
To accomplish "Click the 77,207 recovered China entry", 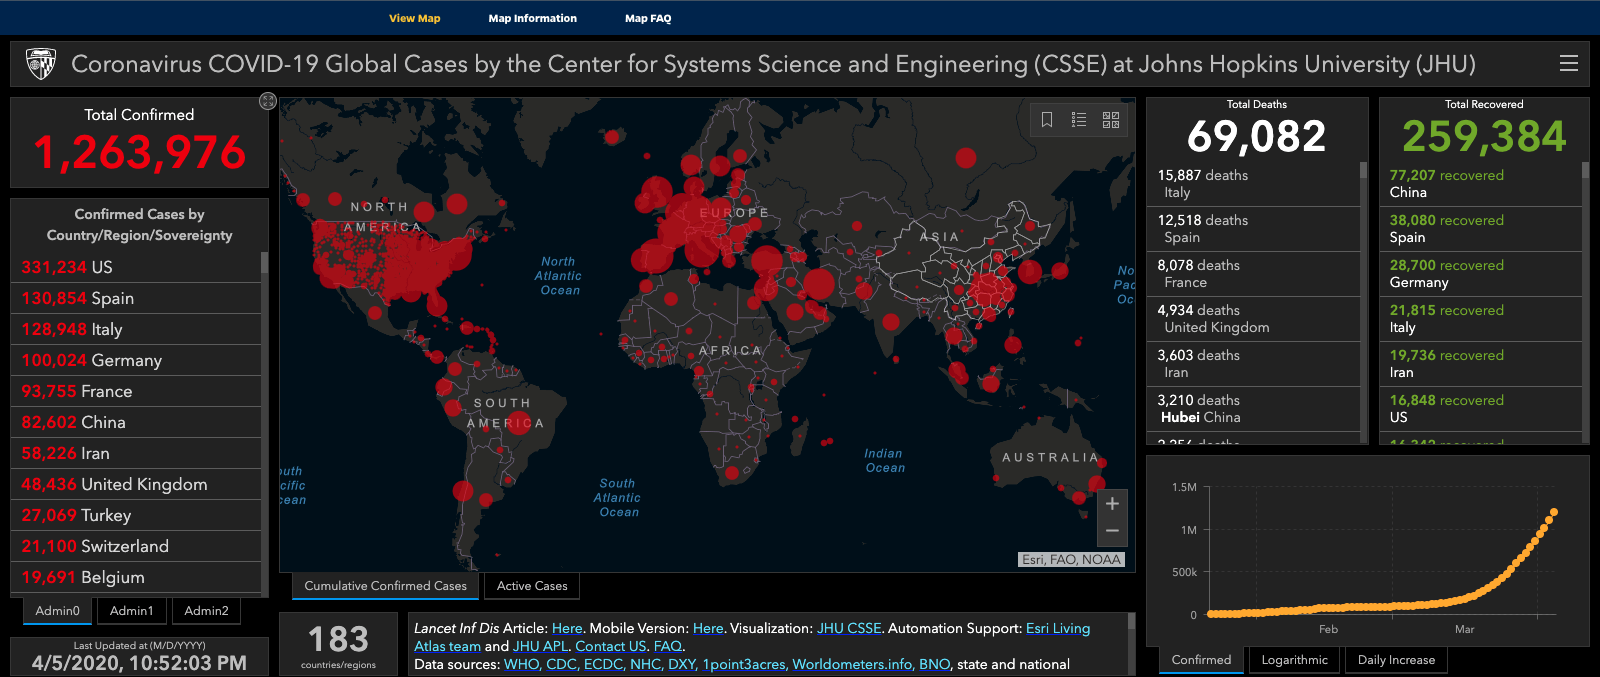I will pyautogui.click(x=1481, y=184).
